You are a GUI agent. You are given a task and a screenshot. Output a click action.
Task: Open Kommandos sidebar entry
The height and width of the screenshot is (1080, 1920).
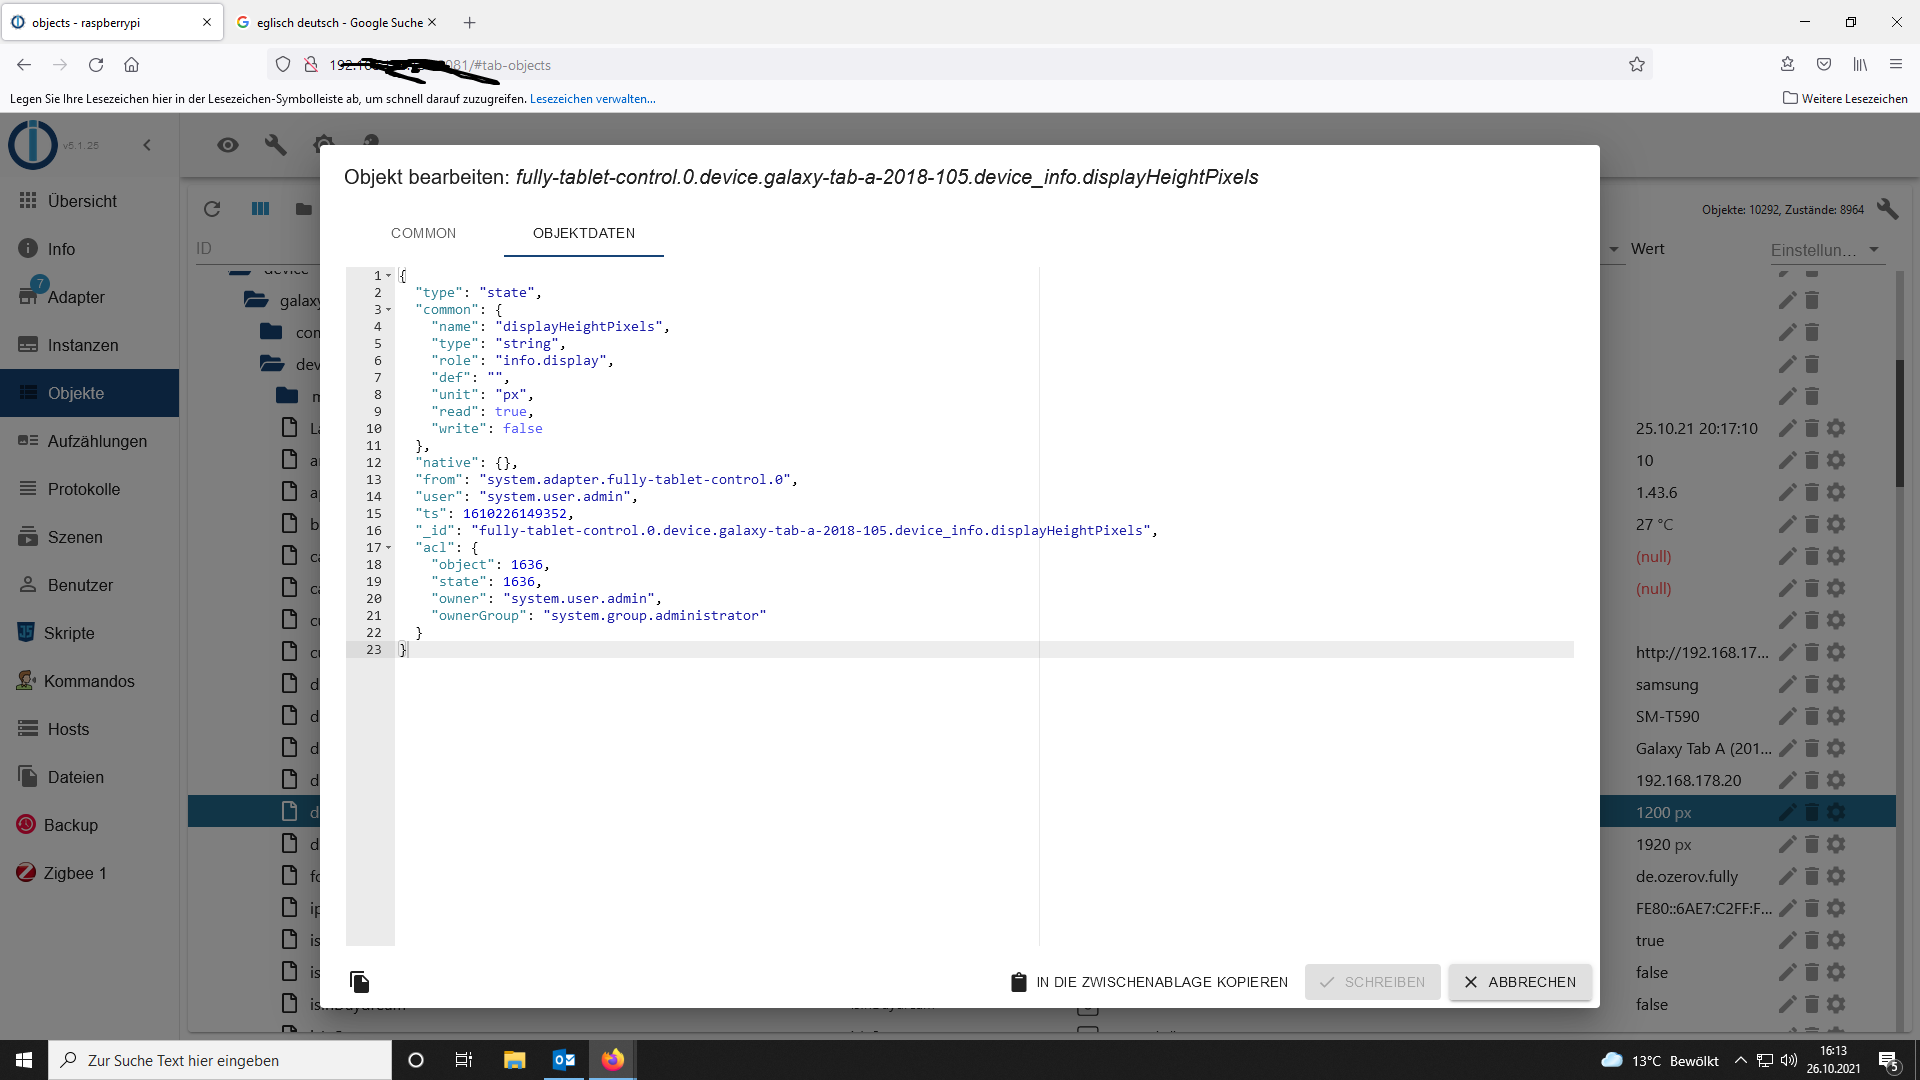point(90,681)
